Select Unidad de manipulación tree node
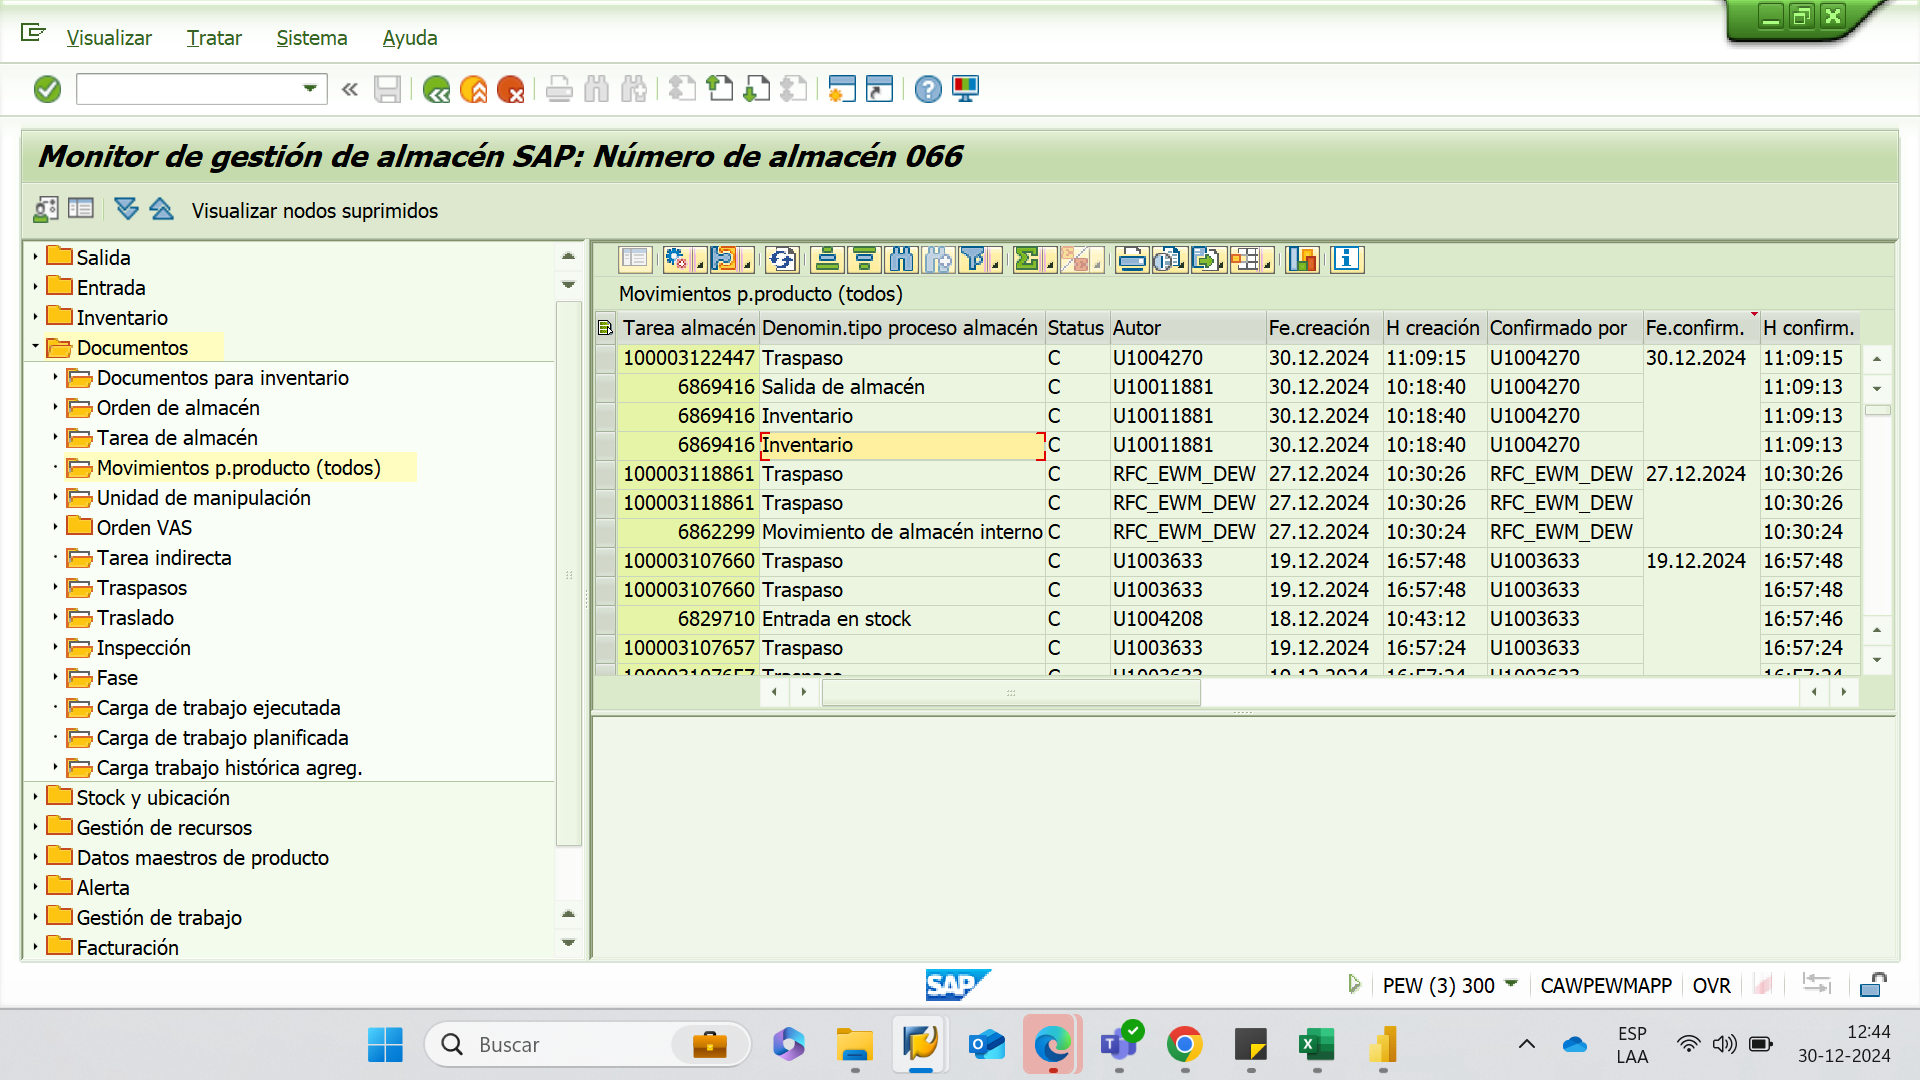 [203, 498]
